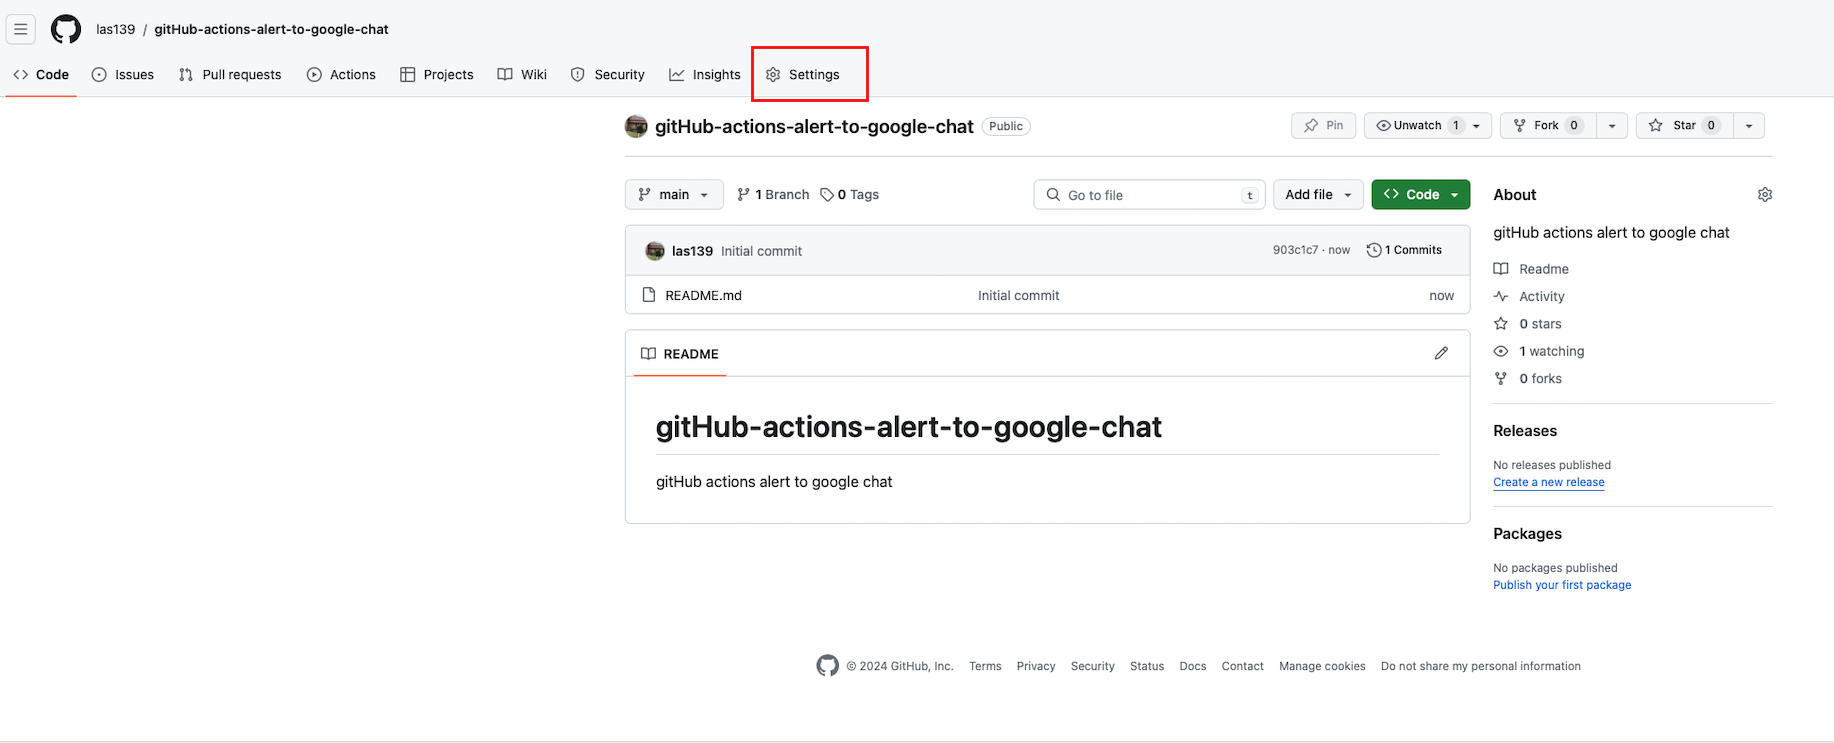Viewport: 1834px width, 743px height.
Task: Open the Security tab
Action: pos(608,74)
